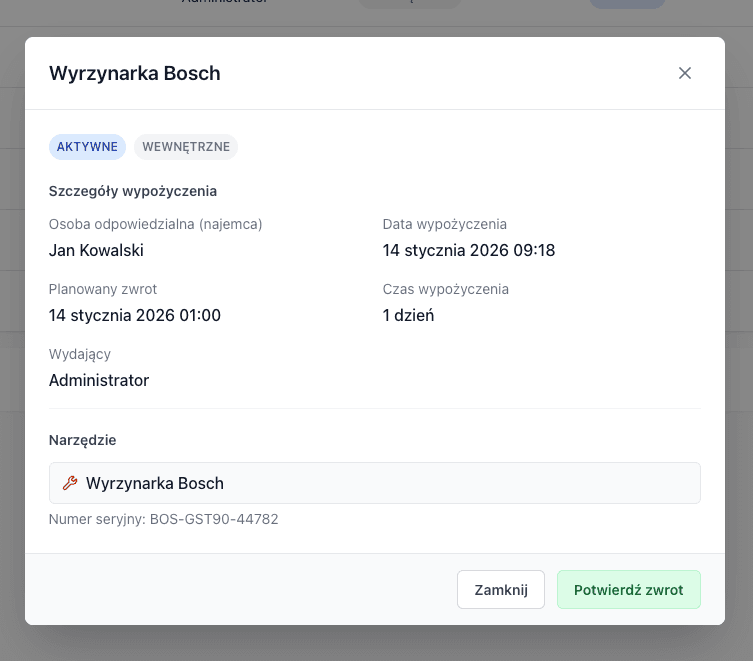Click the Zamknij button

[500, 589]
